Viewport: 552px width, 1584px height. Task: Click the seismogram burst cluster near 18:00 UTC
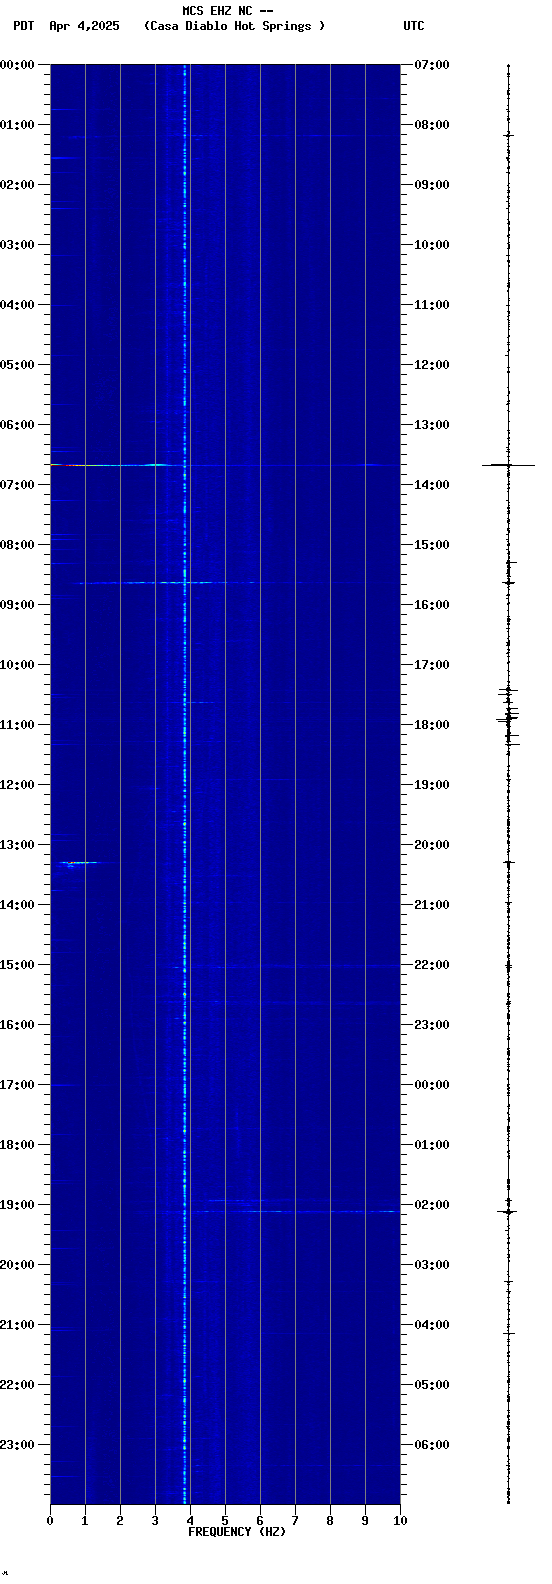click(509, 716)
